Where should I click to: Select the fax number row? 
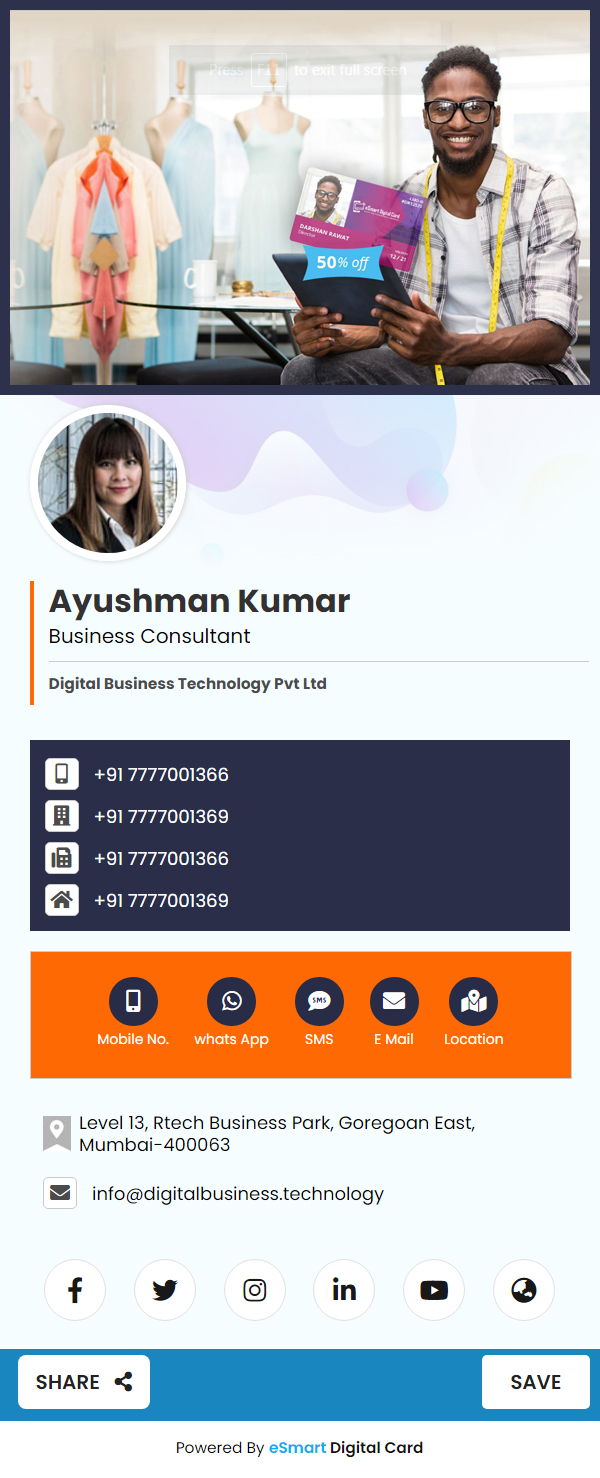[x=300, y=858]
